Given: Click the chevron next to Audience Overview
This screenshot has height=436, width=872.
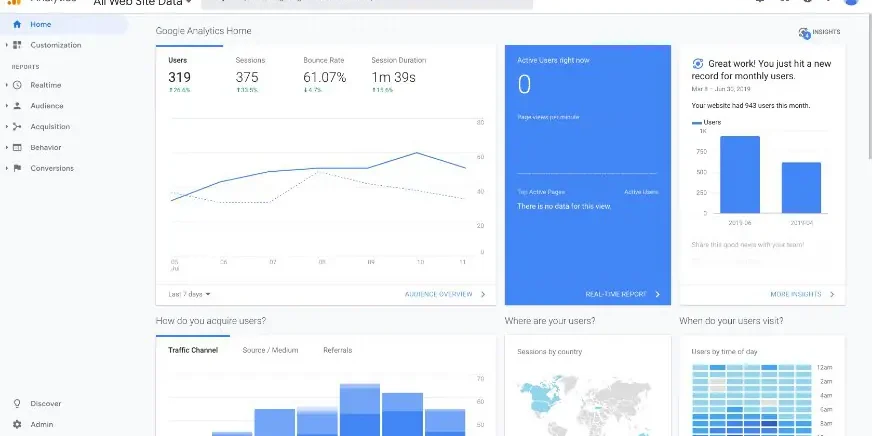Looking at the screenshot, I should pos(483,294).
